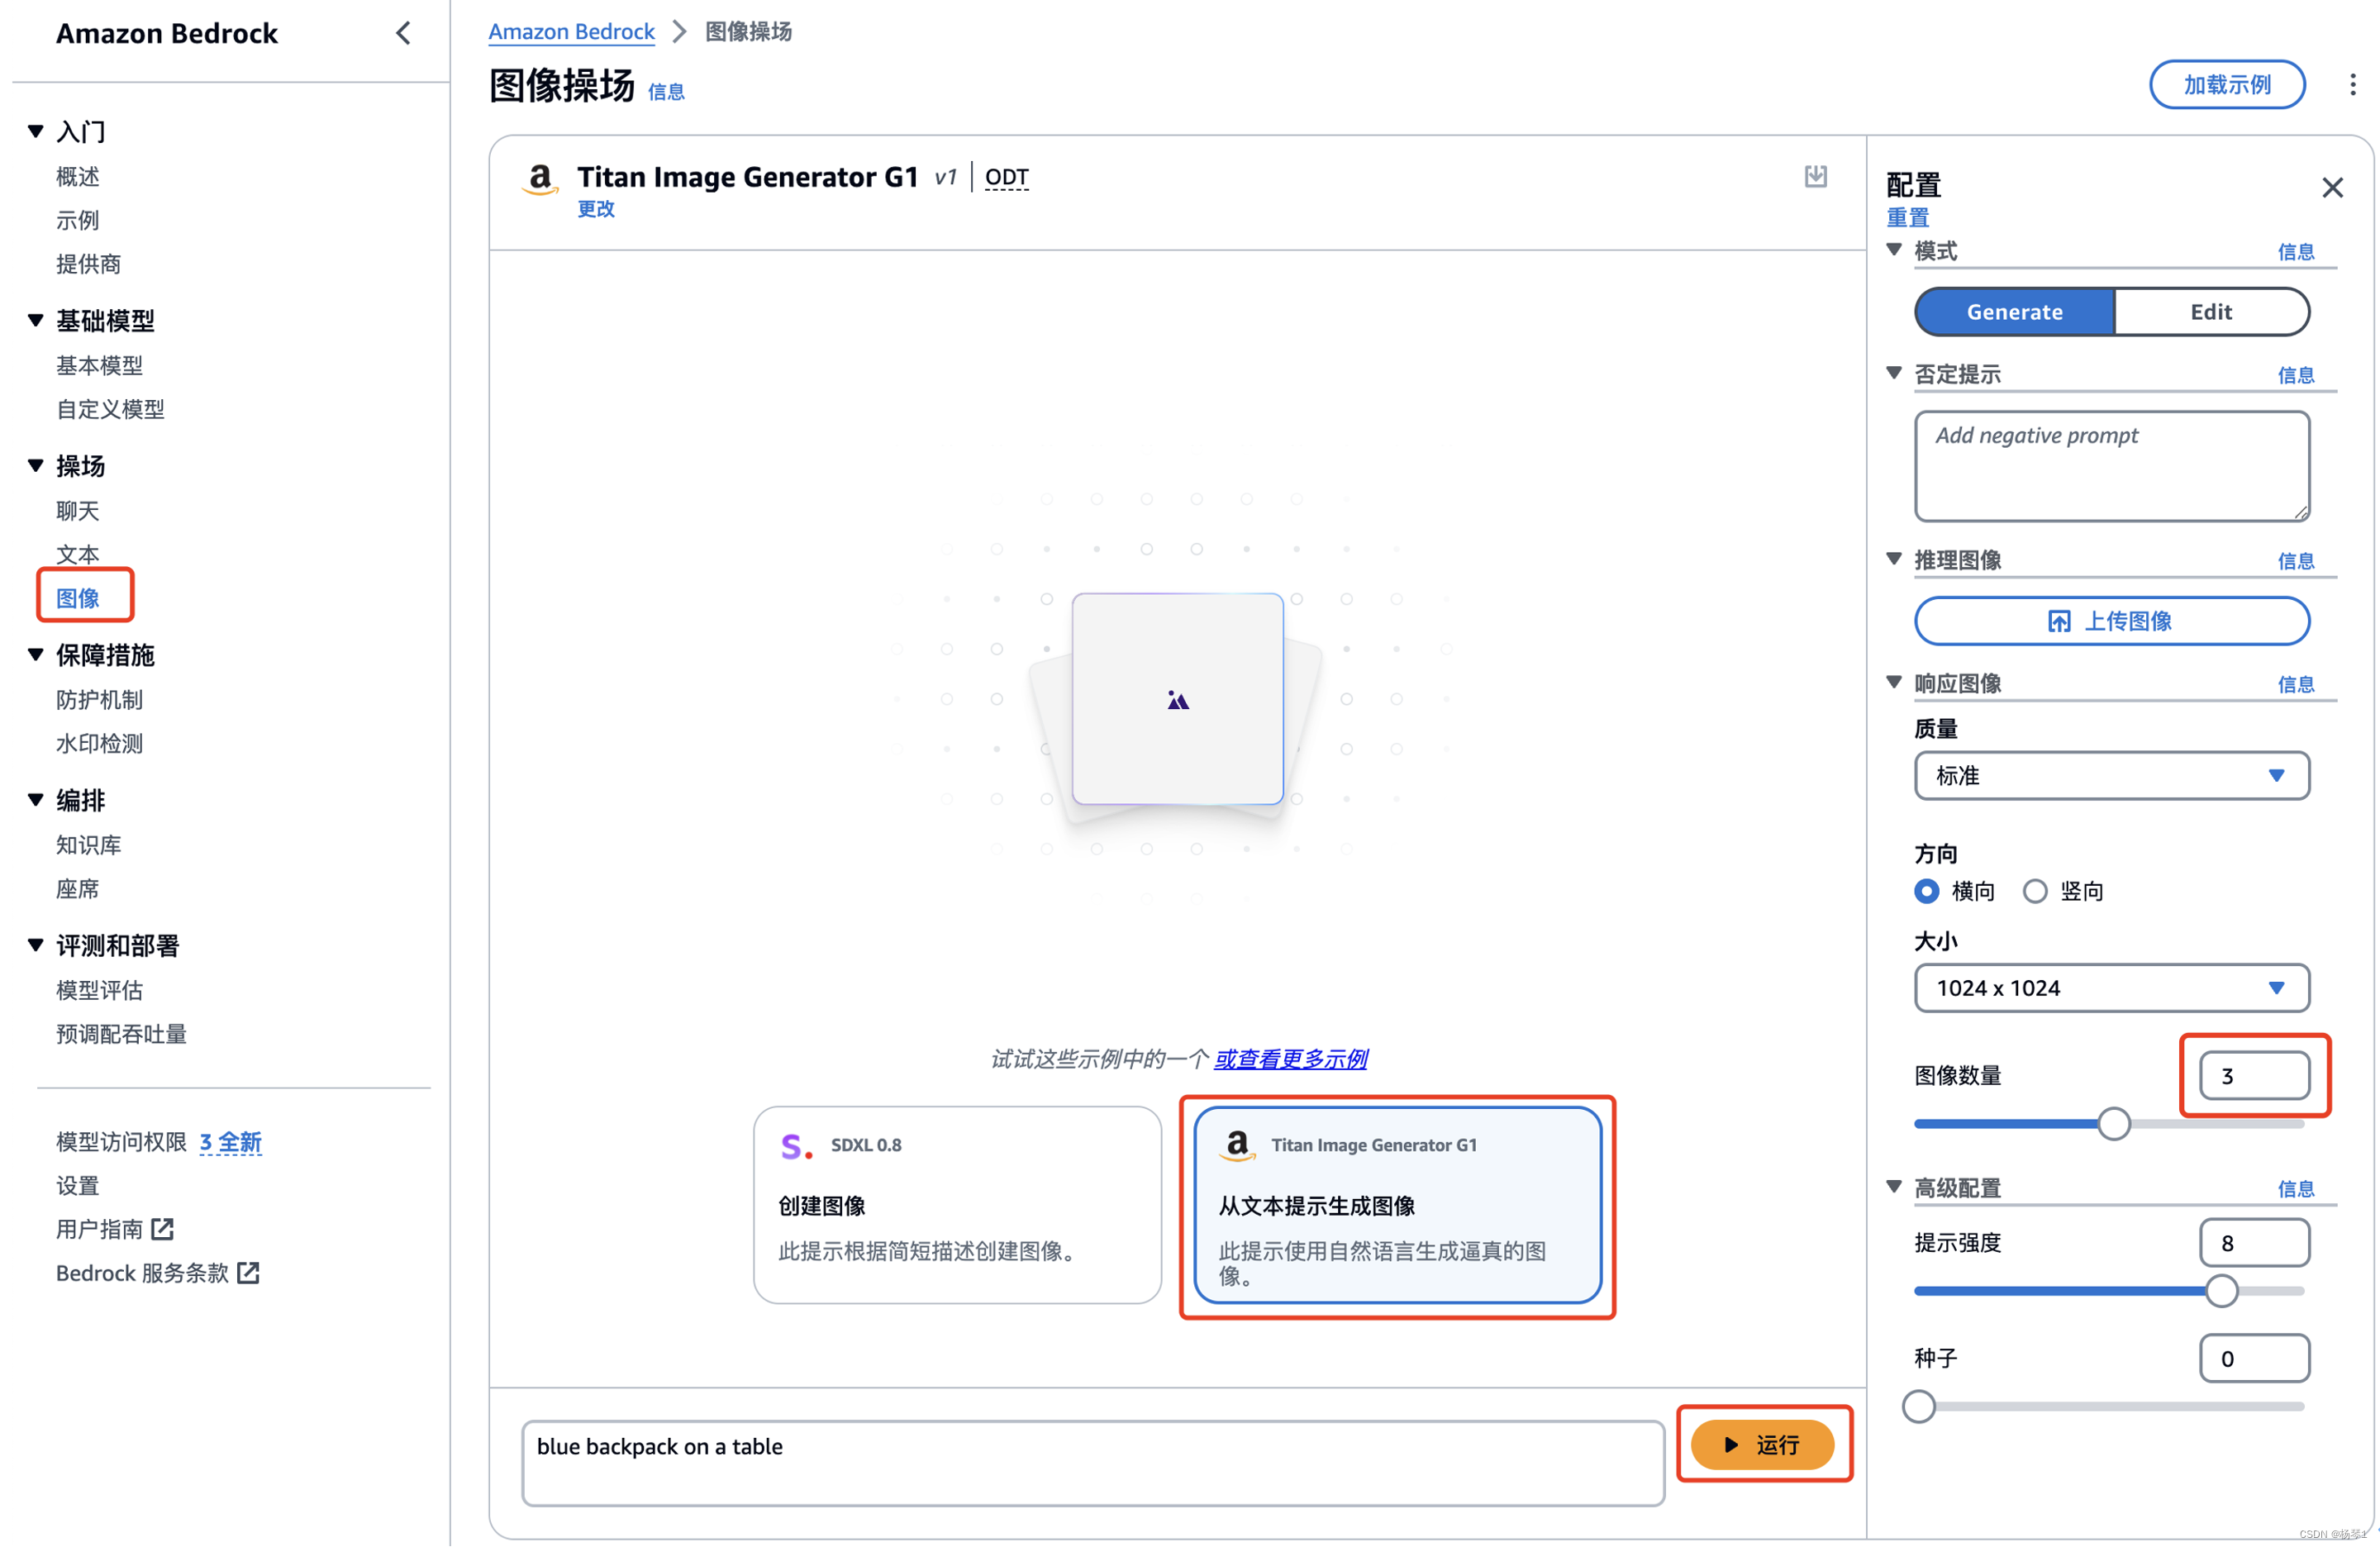
Task: Open Bedrock 服务条款 external link icon
Action: coord(248,1273)
